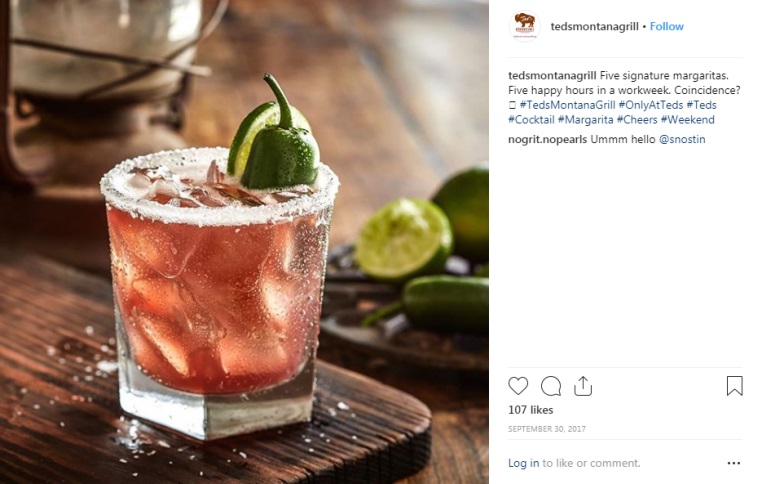Open comments with the speech bubble icon
Screen dimensions: 762x484
[x=551, y=386]
